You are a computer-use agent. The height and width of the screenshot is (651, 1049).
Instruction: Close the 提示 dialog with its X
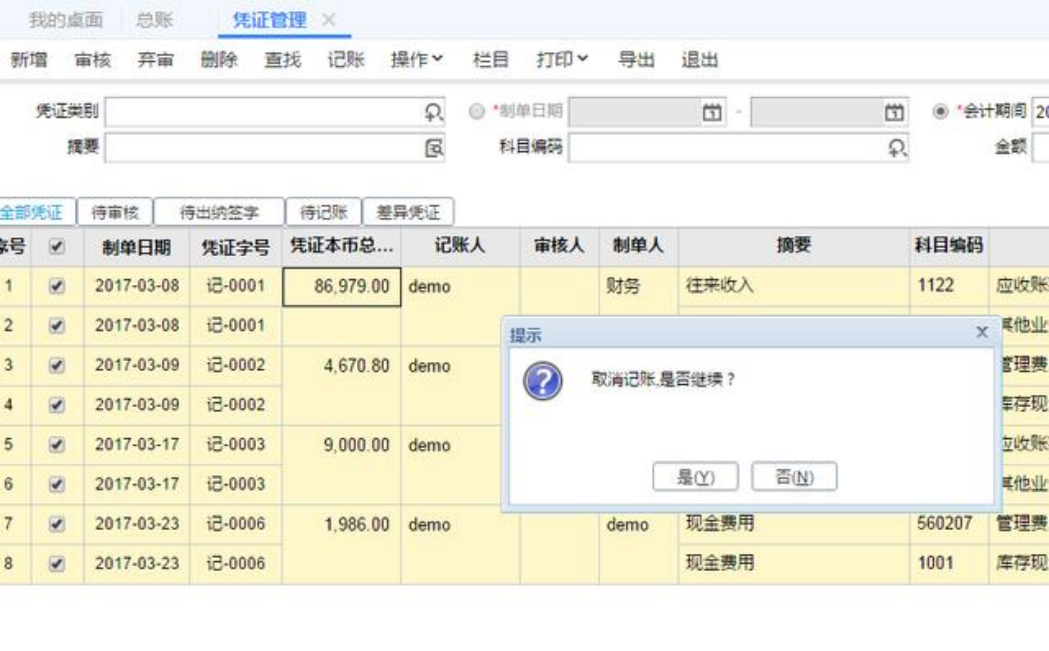982,332
